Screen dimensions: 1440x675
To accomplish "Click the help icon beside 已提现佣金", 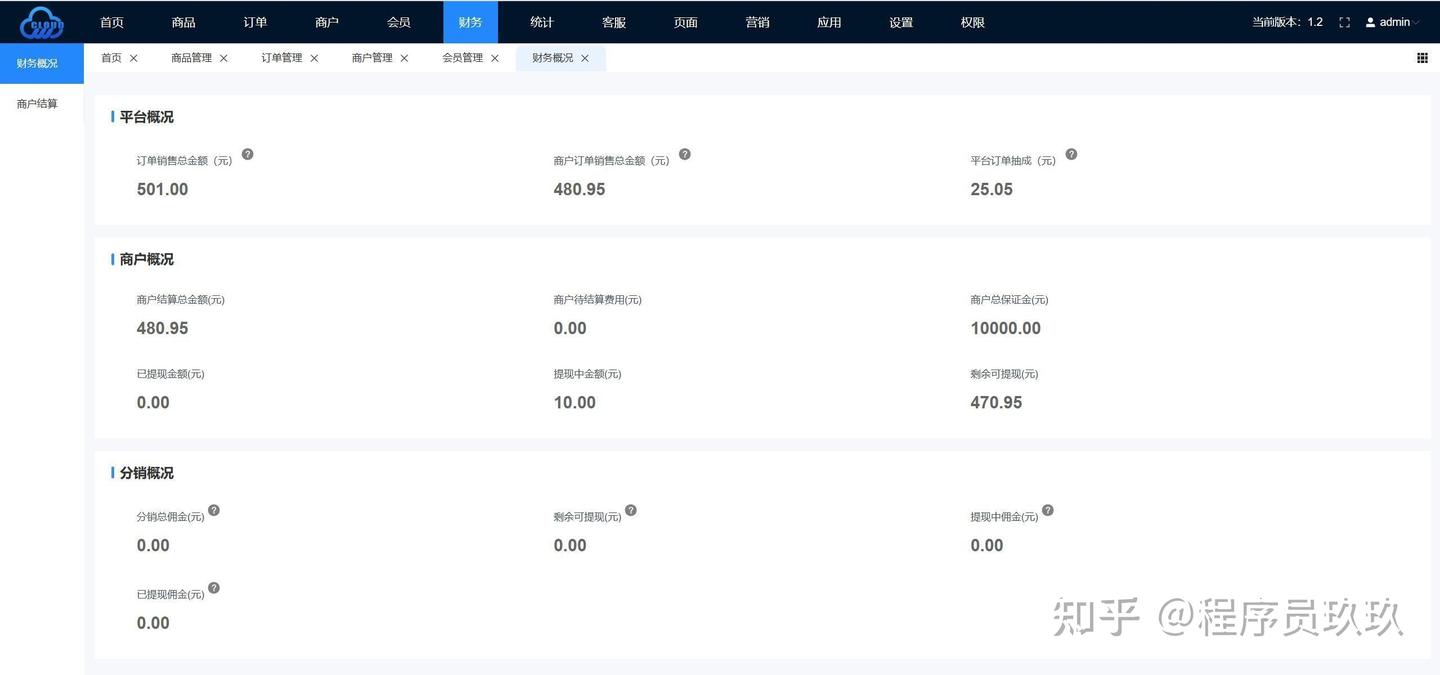I will pyautogui.click(x=213, y=588).
